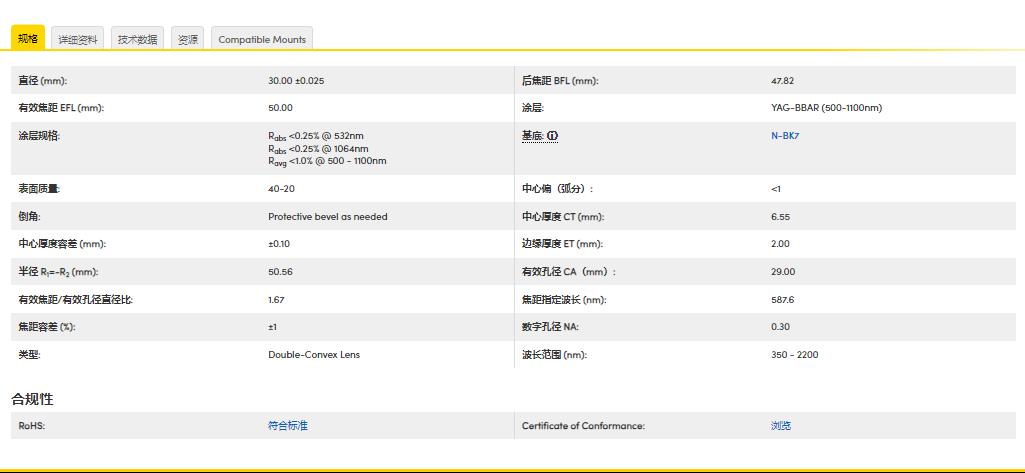The image size is (1025, 473).
Task: Click the 符合标准 RoHS link
Action: point(288,426)
